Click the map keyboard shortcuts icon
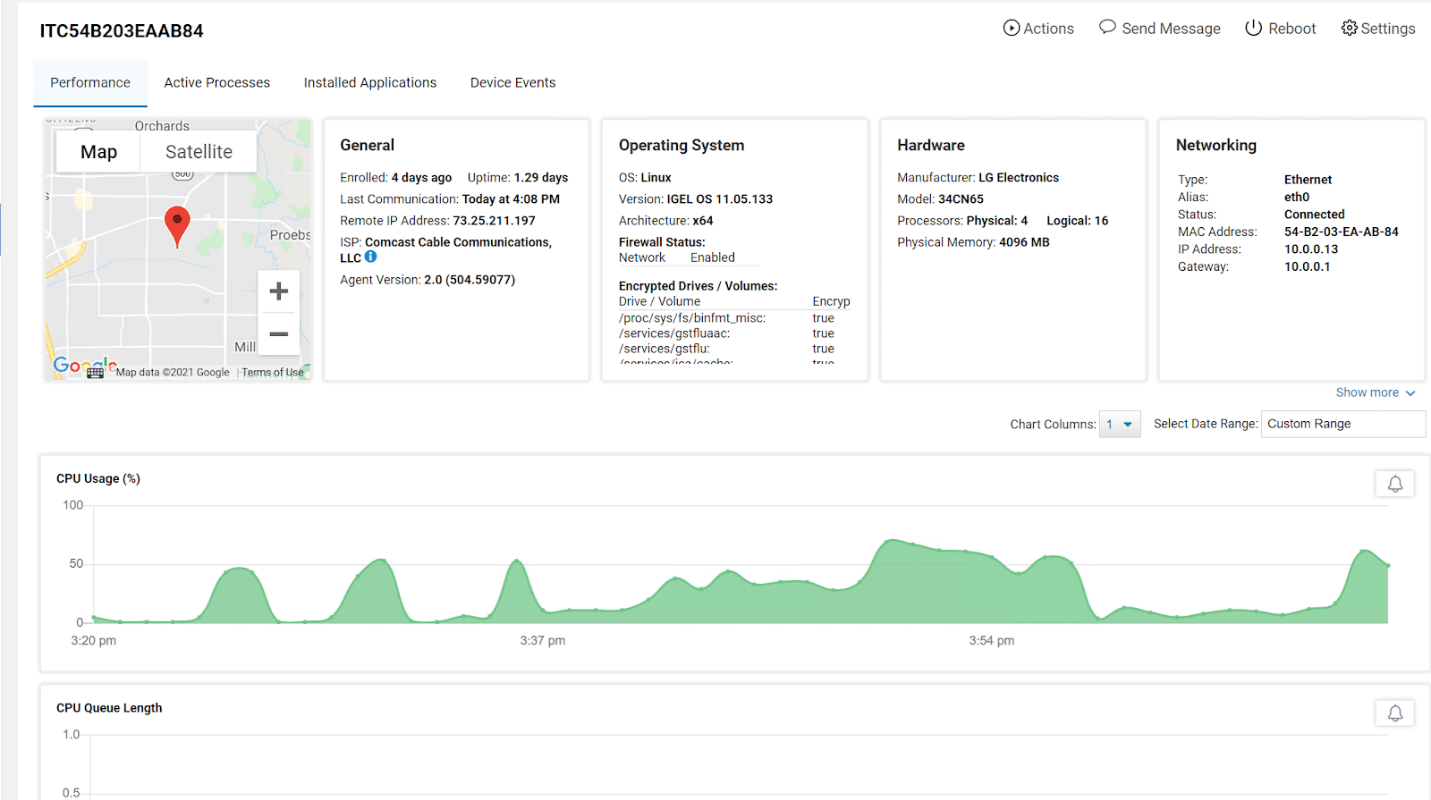Screen dimensions: 1431x800 pyautogui.click(x=95, y=372)
